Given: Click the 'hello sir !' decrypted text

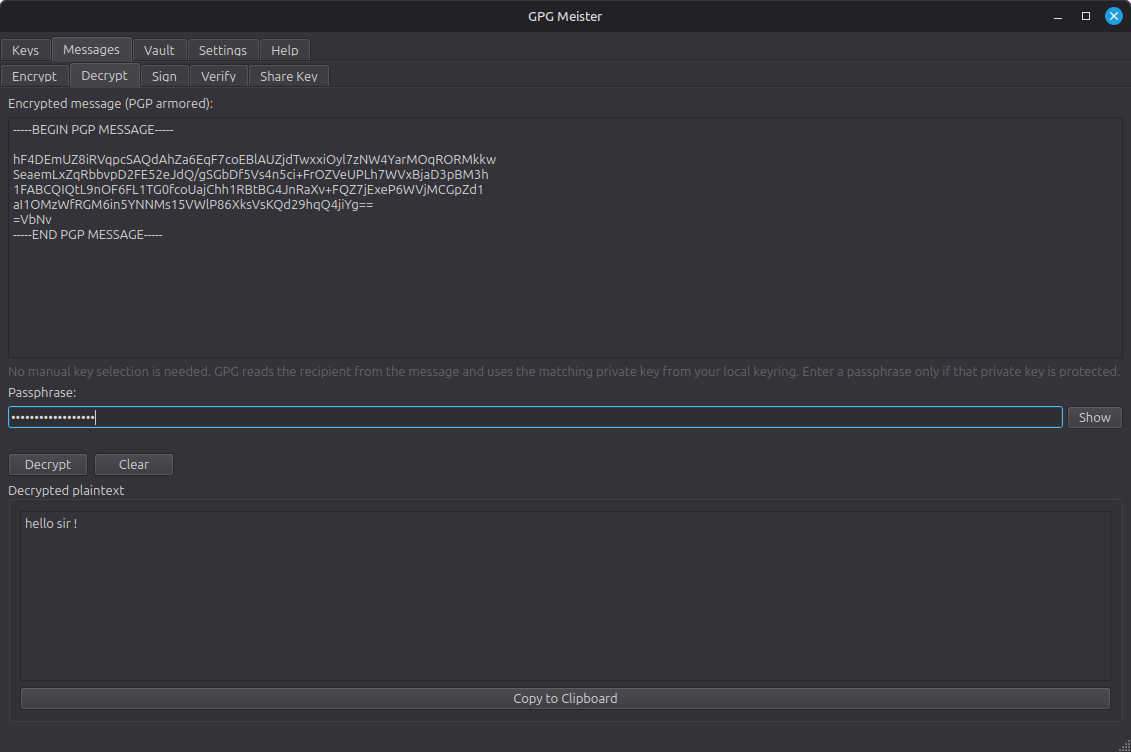Looking at the screenshot, I should click(x=50, y=523).
